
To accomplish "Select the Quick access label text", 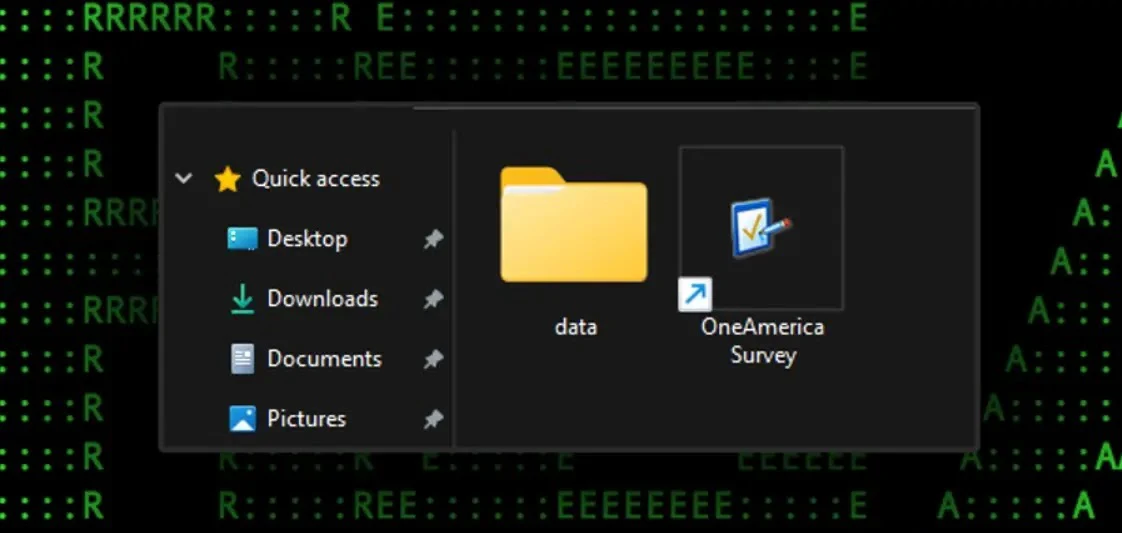I will tap(315, 179).
